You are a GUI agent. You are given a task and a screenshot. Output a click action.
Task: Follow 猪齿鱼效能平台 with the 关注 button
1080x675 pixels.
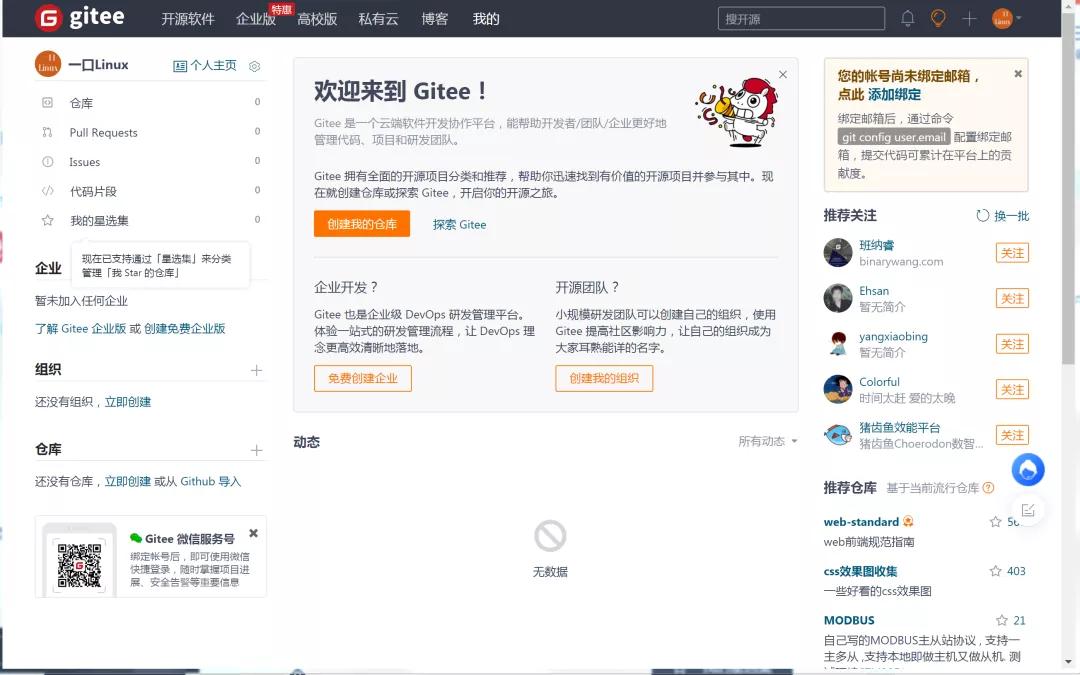[x=1012, y=435]
